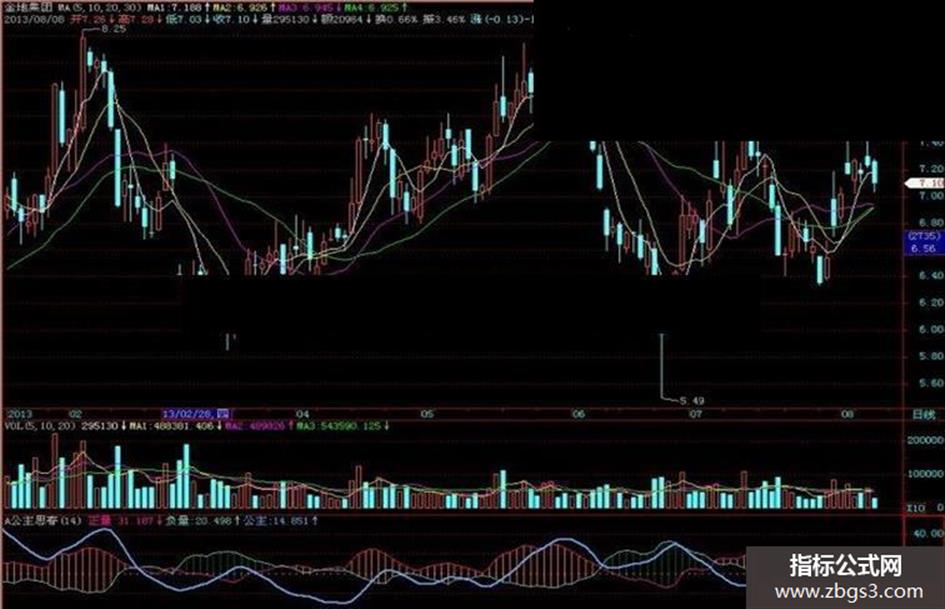945x609 pixels.
Task: Click the opening price 开7.26 value
Action: click(x=88, y=19)
